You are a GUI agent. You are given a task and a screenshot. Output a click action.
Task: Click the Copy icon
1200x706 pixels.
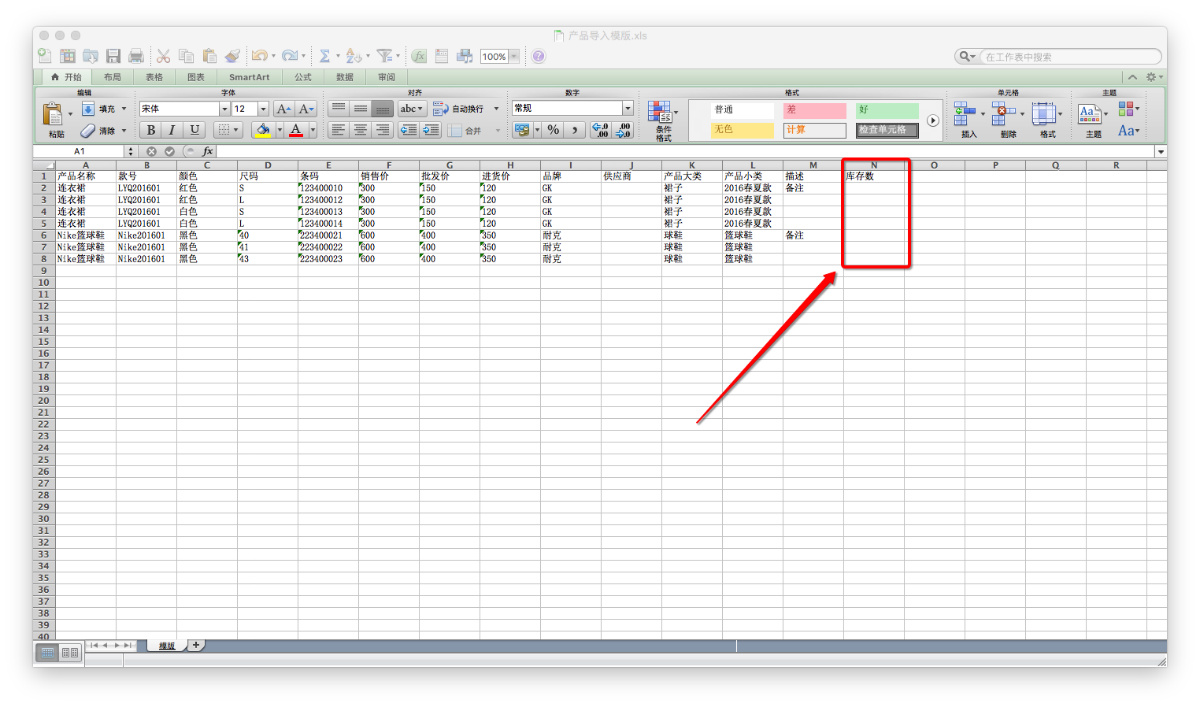(187, 57)
